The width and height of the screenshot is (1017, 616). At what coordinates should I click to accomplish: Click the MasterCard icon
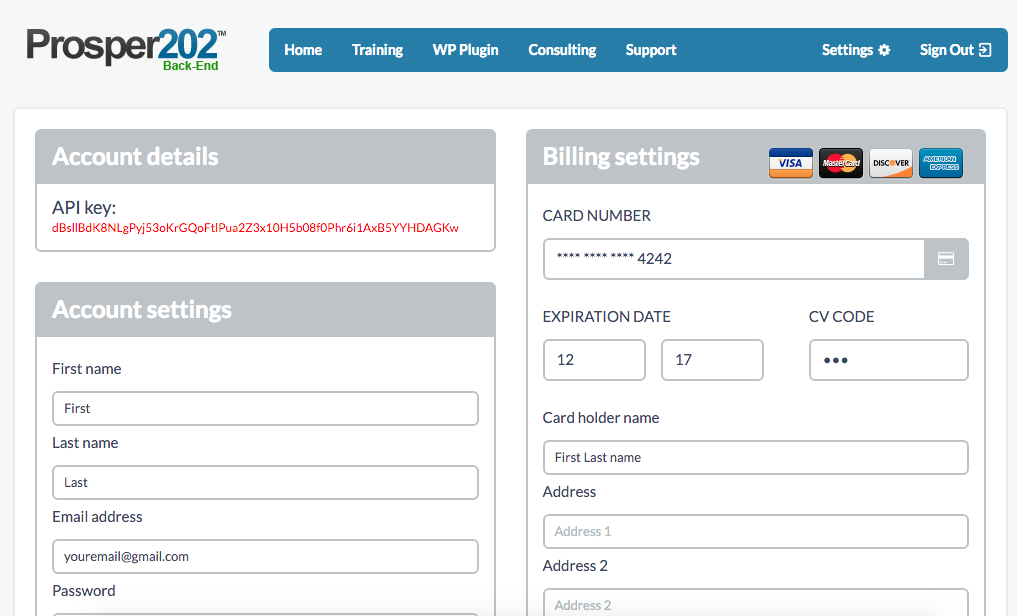[x=840, y=162]
